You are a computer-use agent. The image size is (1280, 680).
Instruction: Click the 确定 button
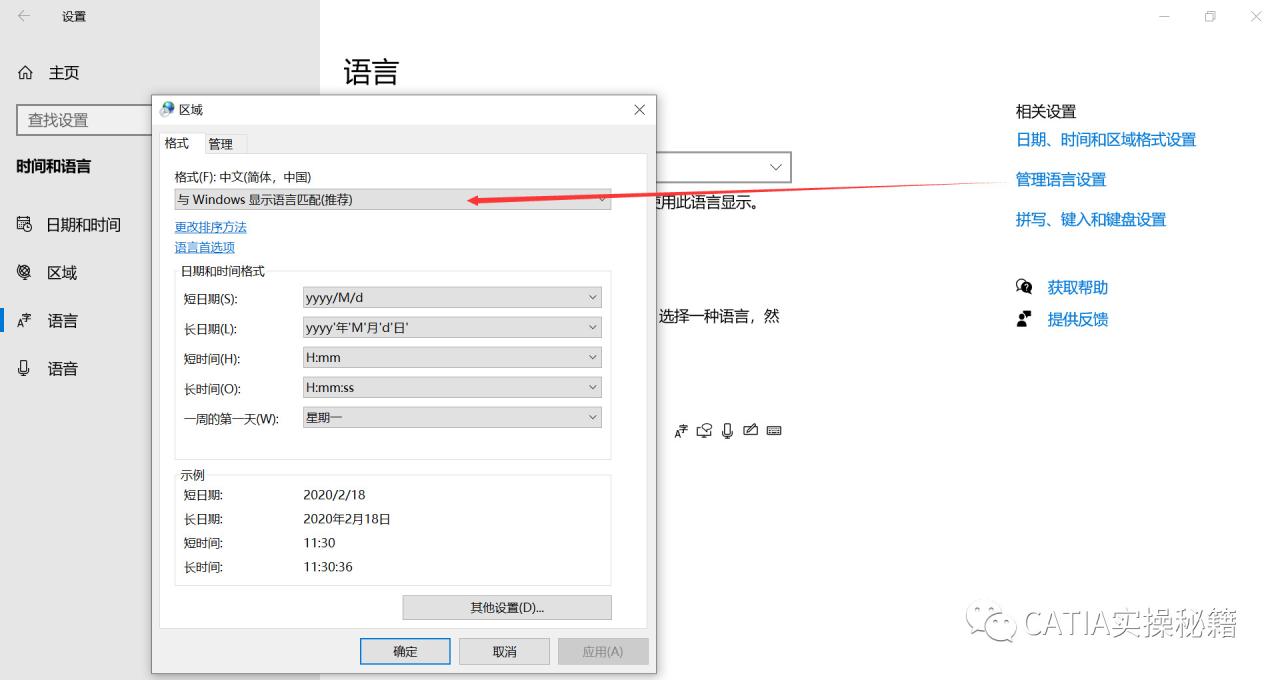(404, 650)
